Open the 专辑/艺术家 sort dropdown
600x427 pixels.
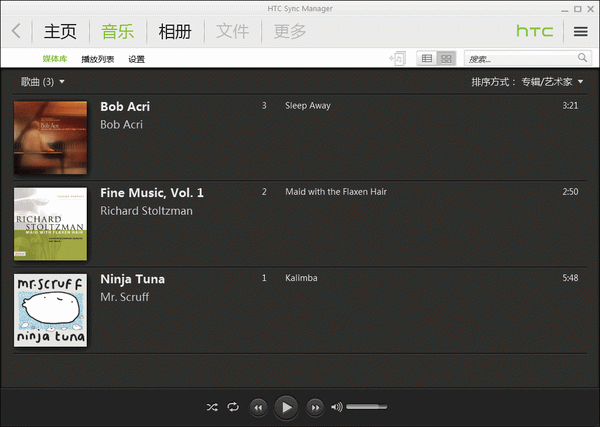[552, 81]
